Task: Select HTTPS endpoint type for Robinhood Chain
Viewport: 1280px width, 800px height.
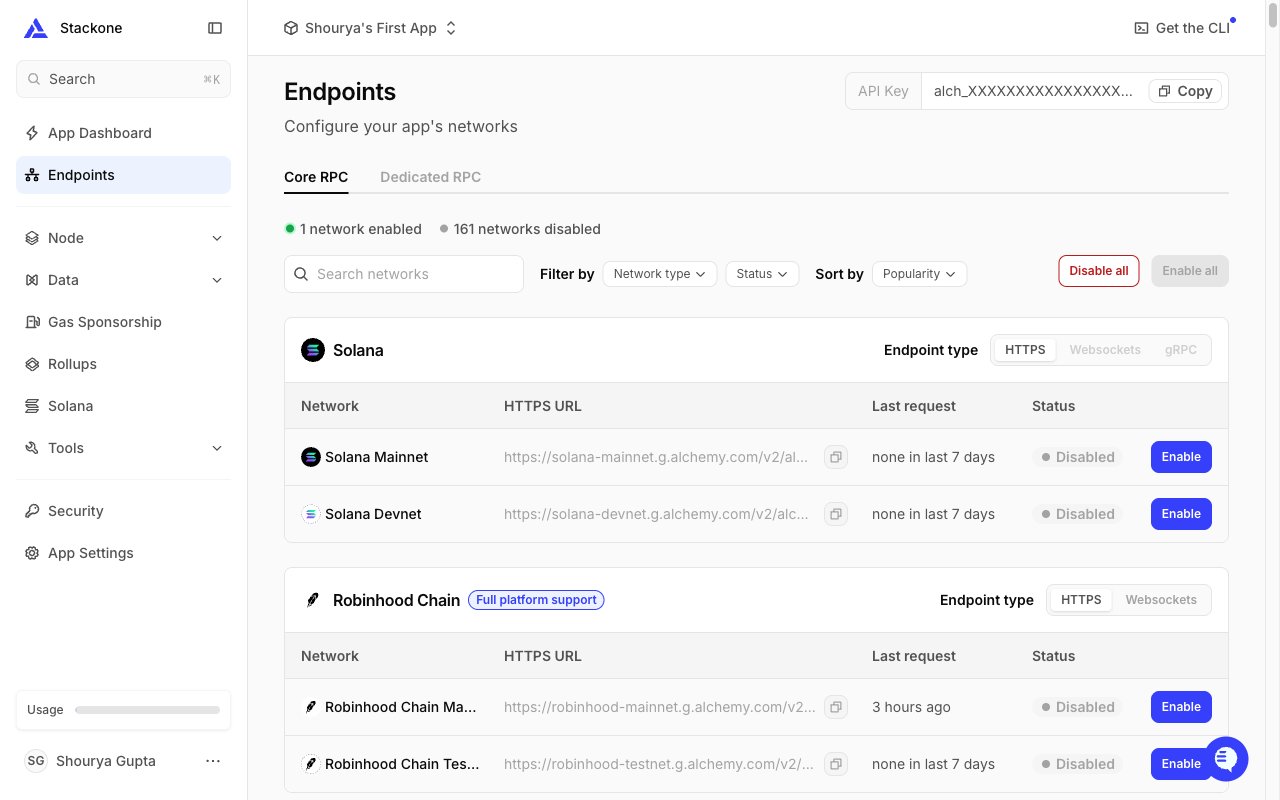Action: (1081, 600)
